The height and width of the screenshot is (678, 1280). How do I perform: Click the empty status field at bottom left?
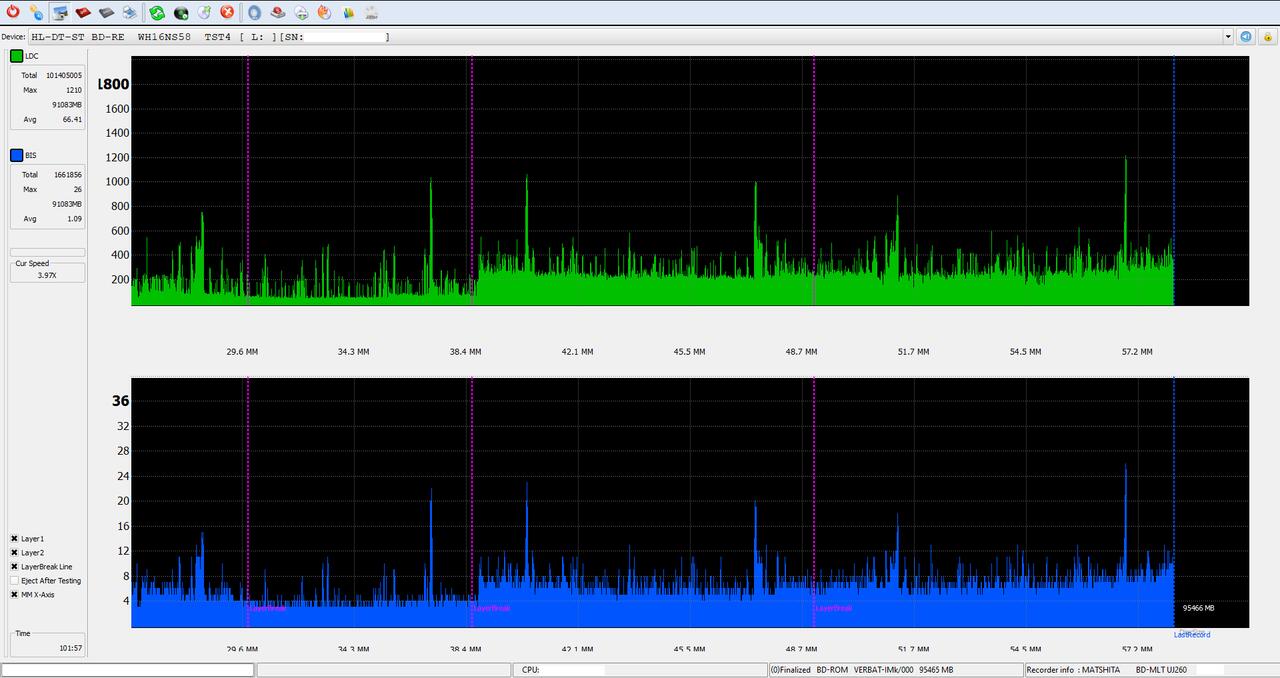click(128, 670)
